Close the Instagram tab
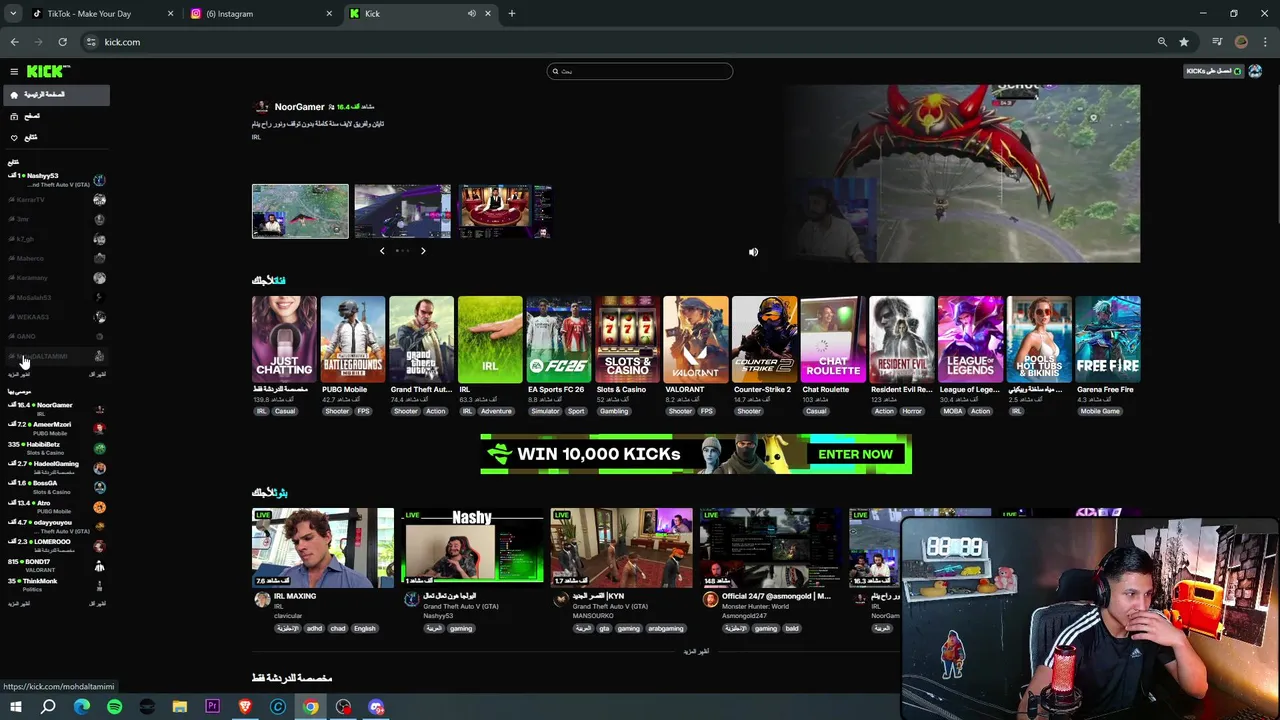1280x720 pixels. coord(329,14)
